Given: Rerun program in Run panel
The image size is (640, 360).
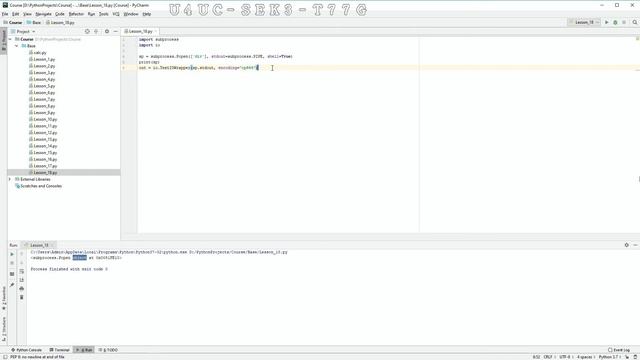Looking at the screenshot, I should pyautogui.click(x=12, y=254).
